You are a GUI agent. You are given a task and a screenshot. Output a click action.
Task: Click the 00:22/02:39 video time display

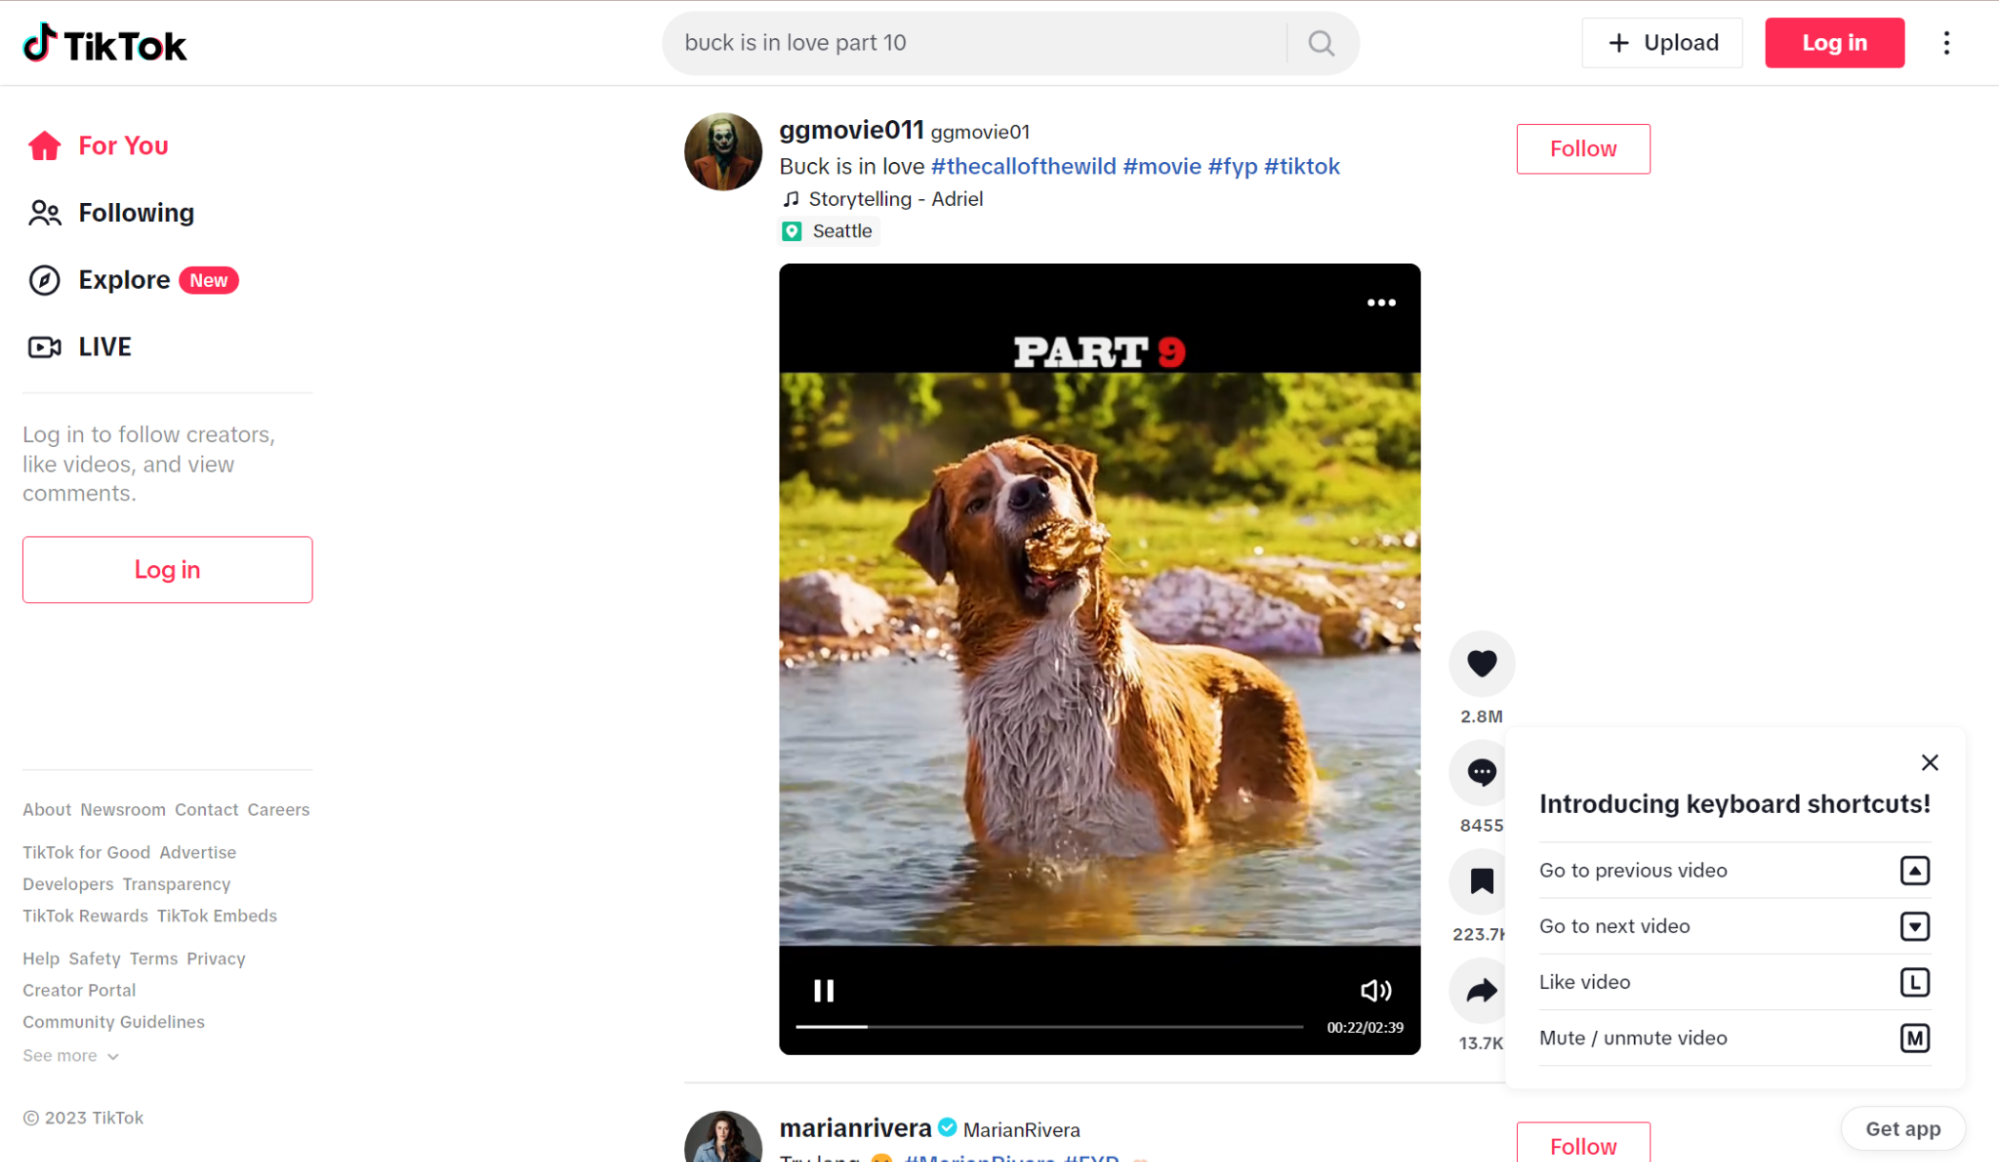point(1364,1027)
